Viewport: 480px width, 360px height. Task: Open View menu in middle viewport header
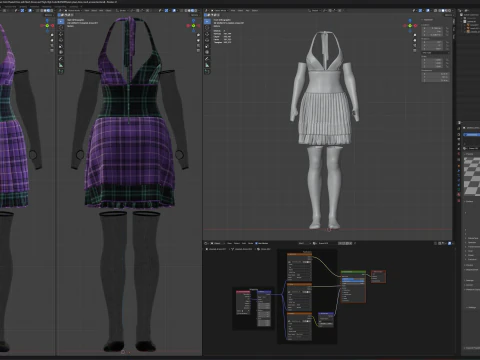click(87, 11)
